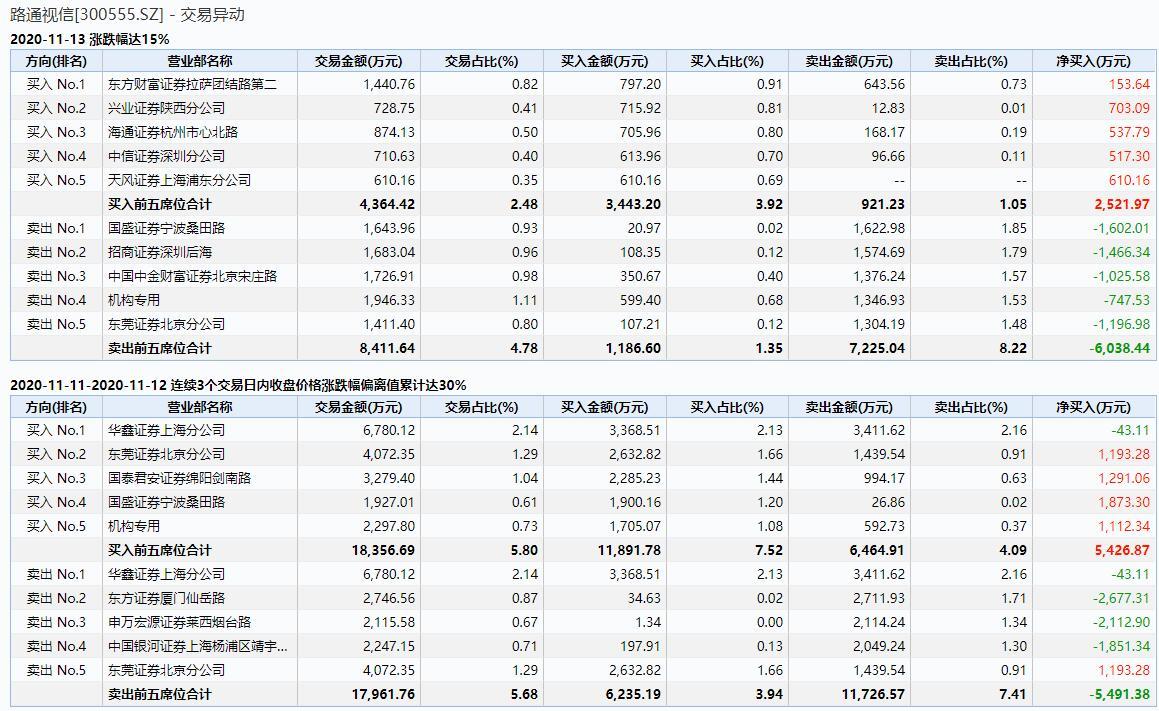Click net buy value 153.64
This screenshot has height=711, width=1159.
[x=1129, y=84]
